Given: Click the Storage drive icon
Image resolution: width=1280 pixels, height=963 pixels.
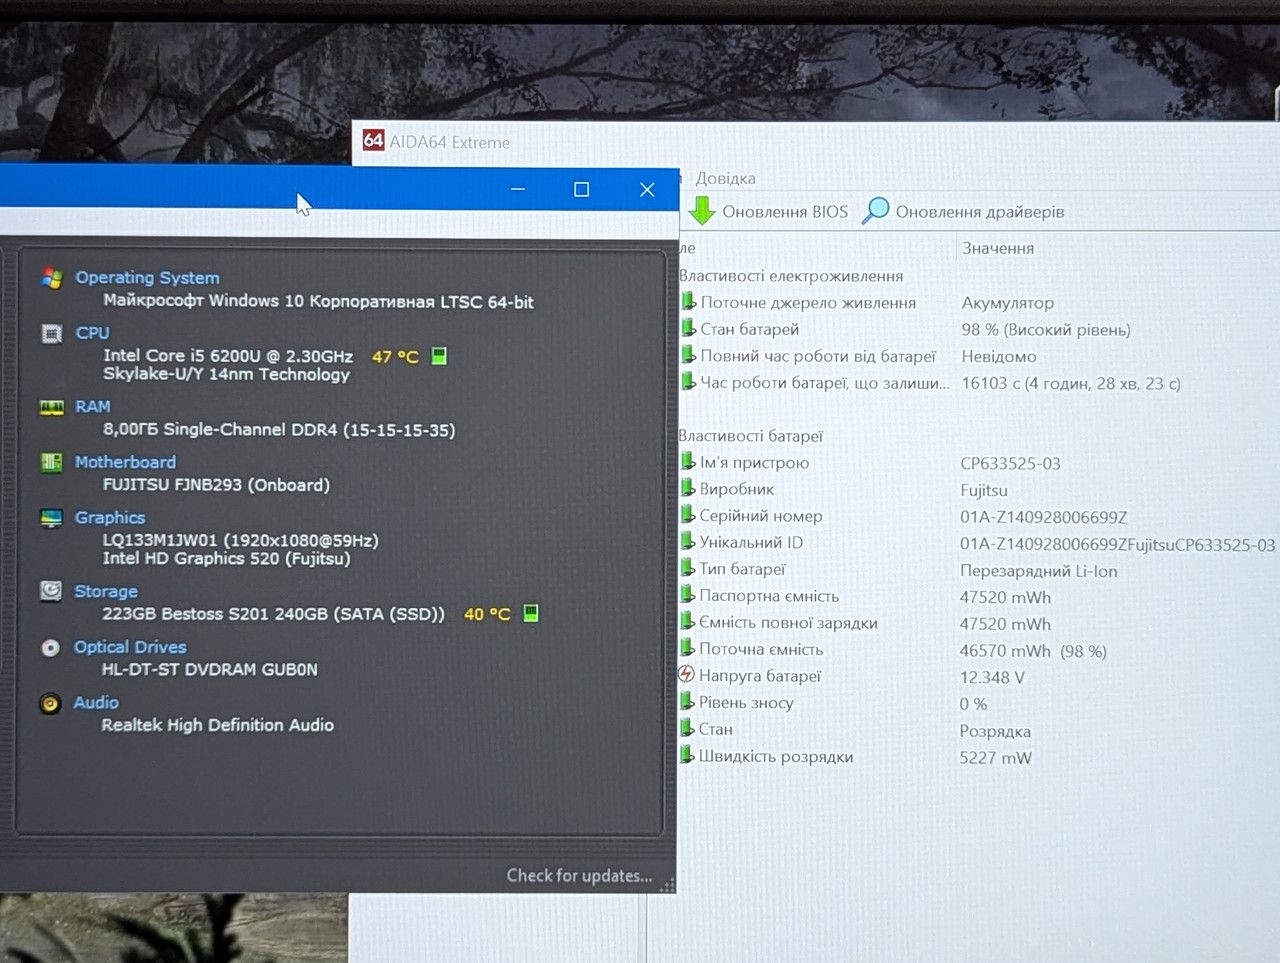Looking at the screenshot, I should point(50,591).
